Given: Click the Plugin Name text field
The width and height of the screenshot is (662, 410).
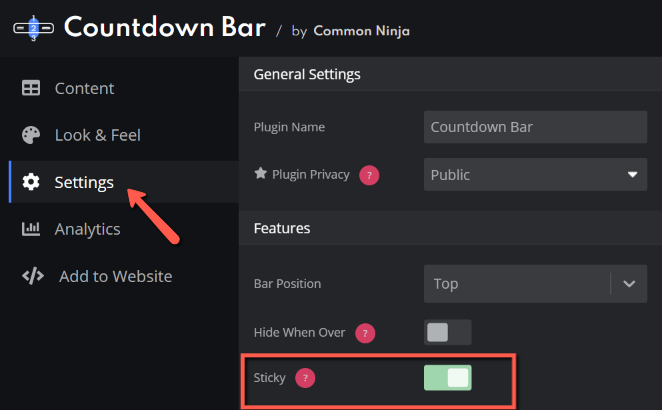Looking at the screenshot, I should 535,127.
